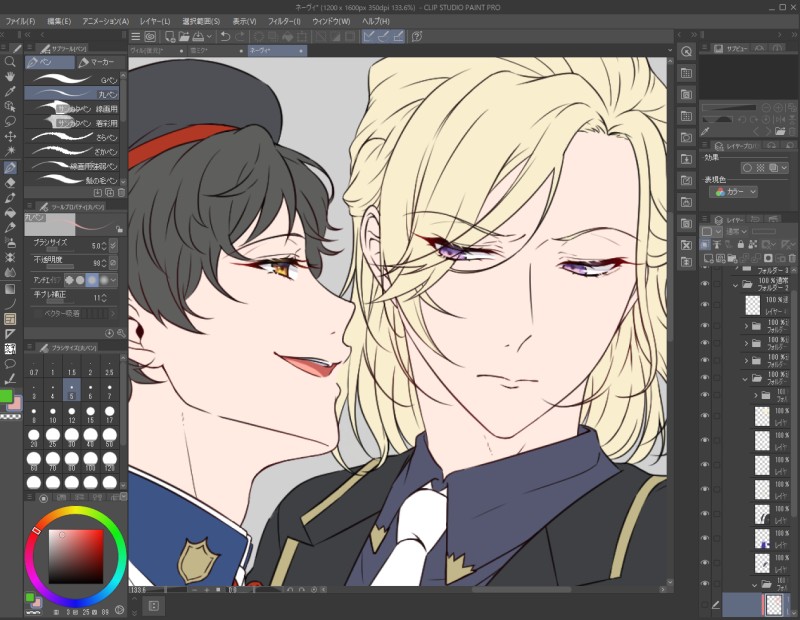Open the ファイル(F) menu
The height and width of the screenshot is (620, 800).
coord(20,21)
